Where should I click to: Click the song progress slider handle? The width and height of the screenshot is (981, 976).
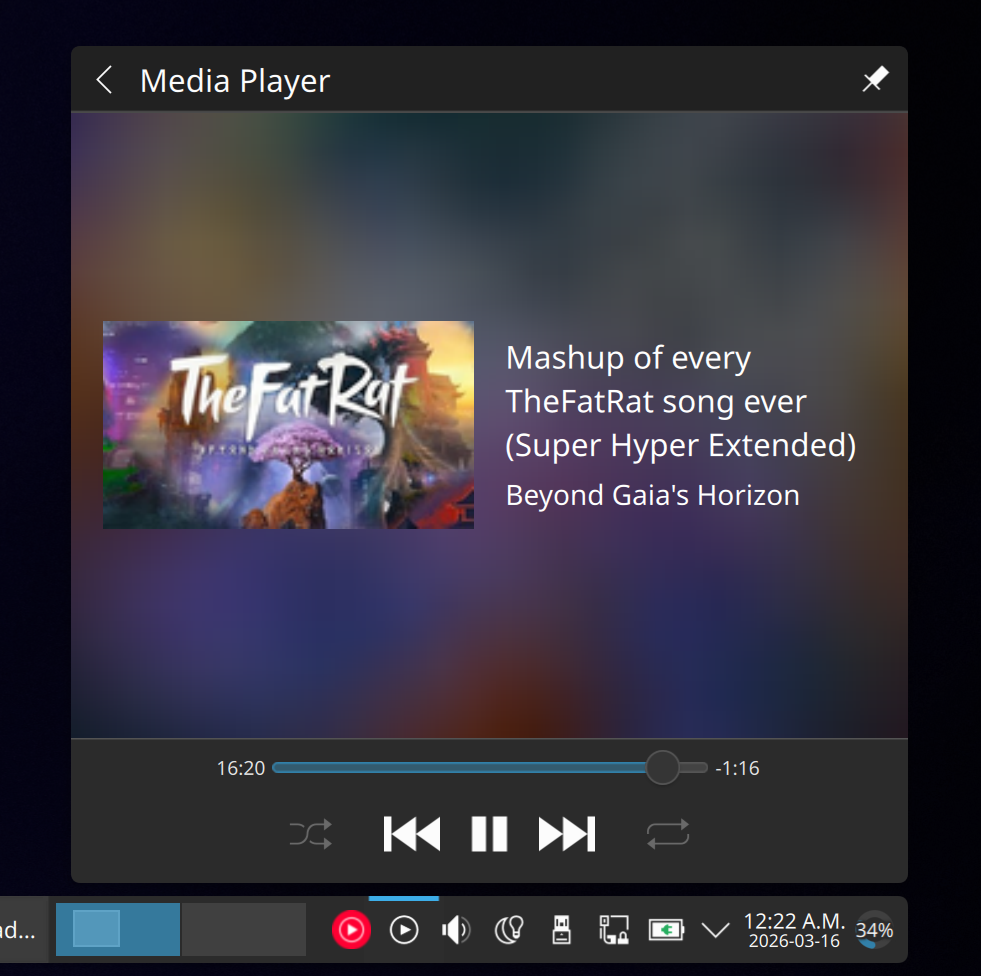(x=662, y=768)
